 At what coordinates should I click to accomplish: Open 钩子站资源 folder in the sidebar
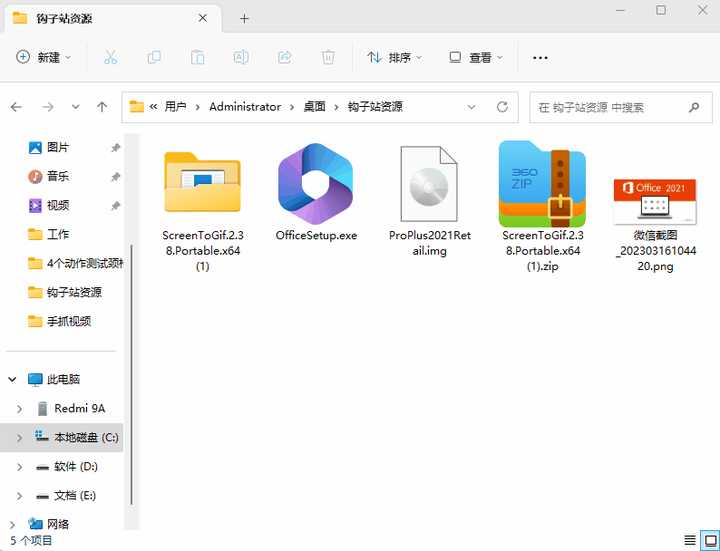[65, 292]
